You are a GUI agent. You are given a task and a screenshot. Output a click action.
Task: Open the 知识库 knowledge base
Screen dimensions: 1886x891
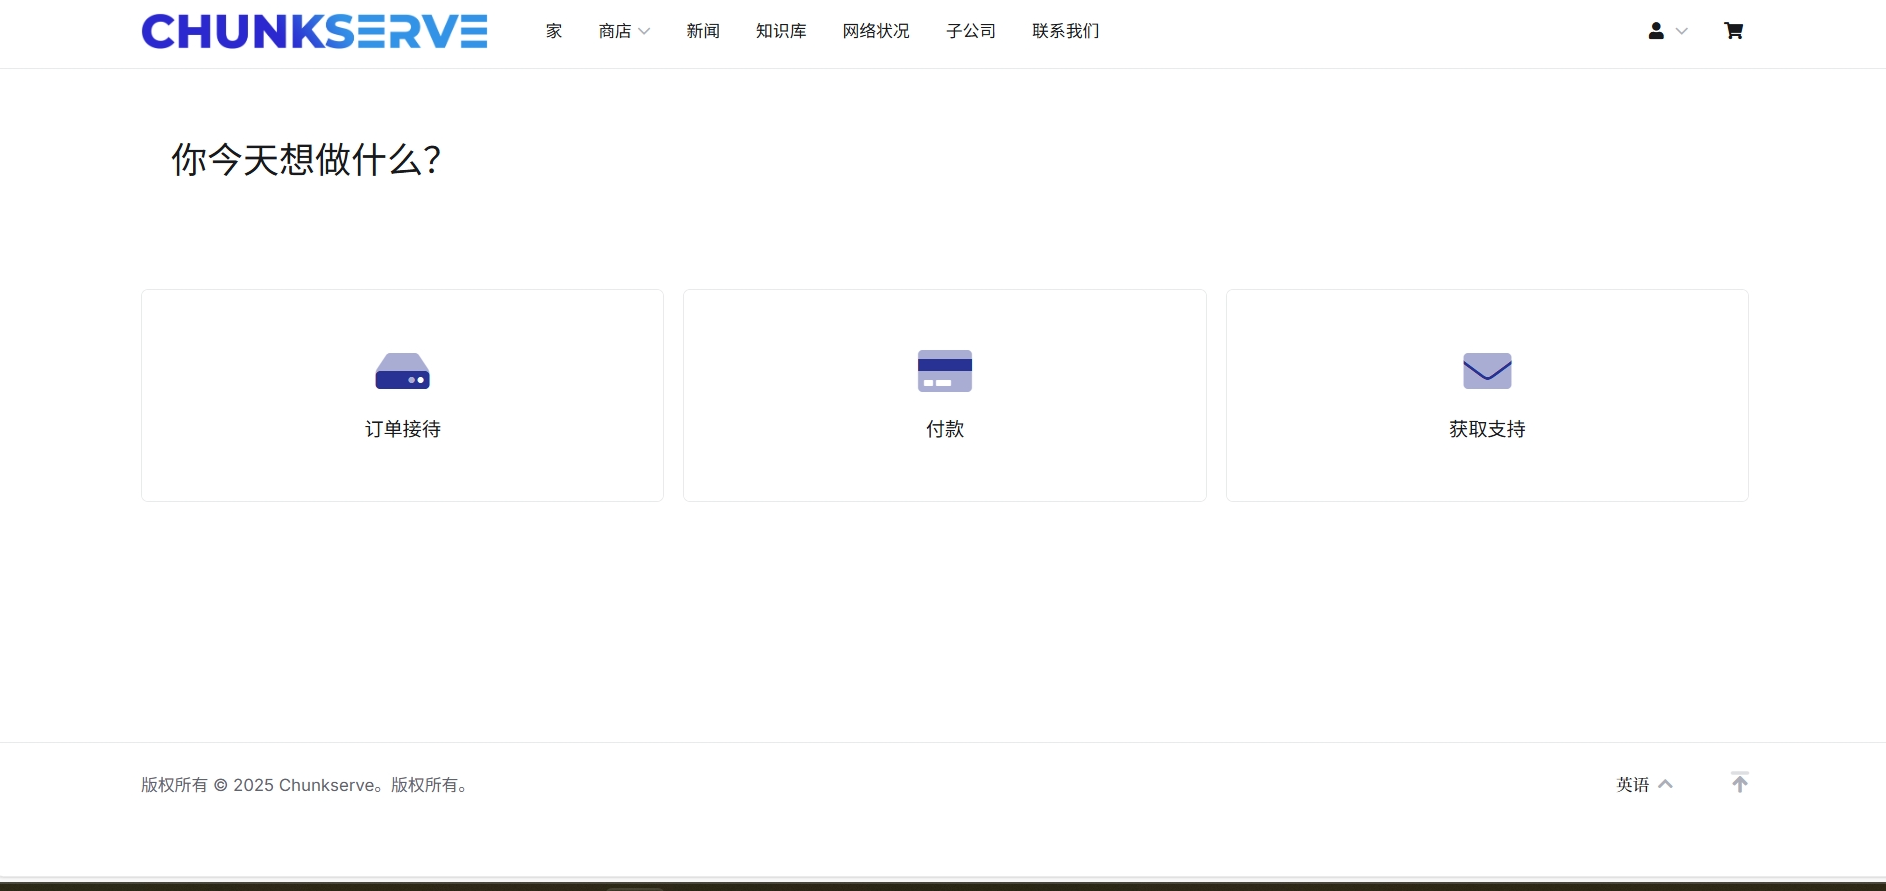point(781,31)
